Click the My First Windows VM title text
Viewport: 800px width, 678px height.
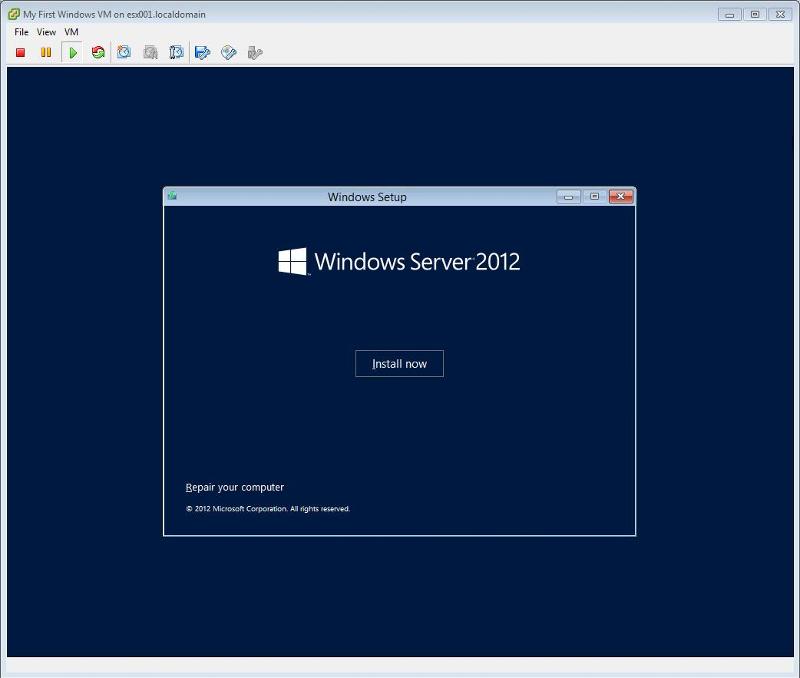pos(114,14)
